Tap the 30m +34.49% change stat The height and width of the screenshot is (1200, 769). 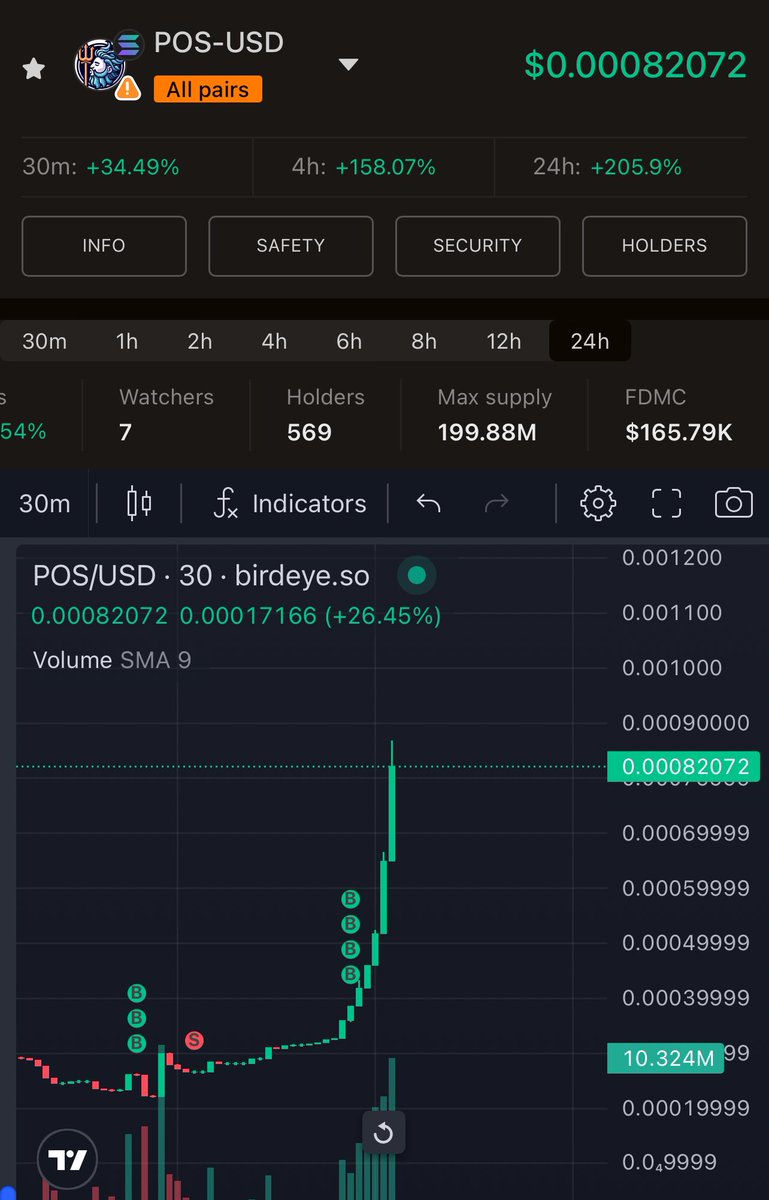[101, 167]
